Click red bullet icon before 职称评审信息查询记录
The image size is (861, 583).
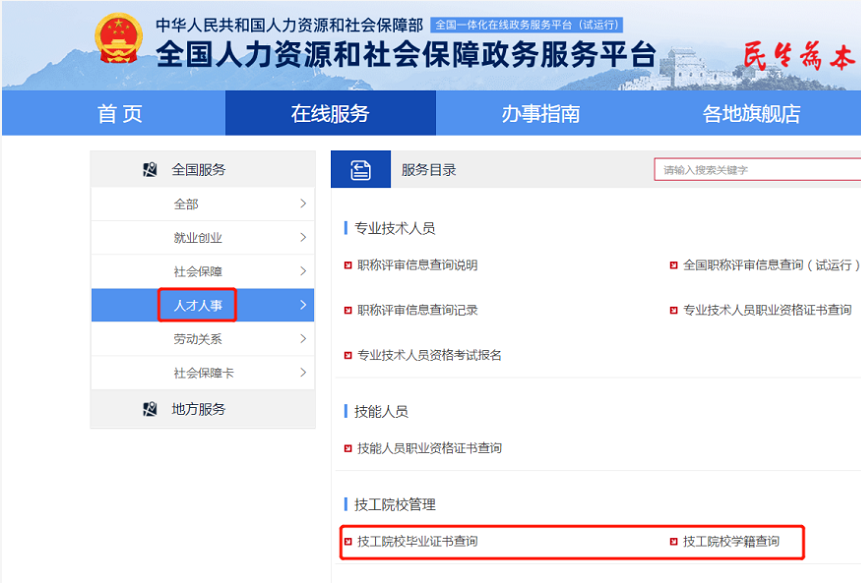pyautogui.click(x=348, y=311)
